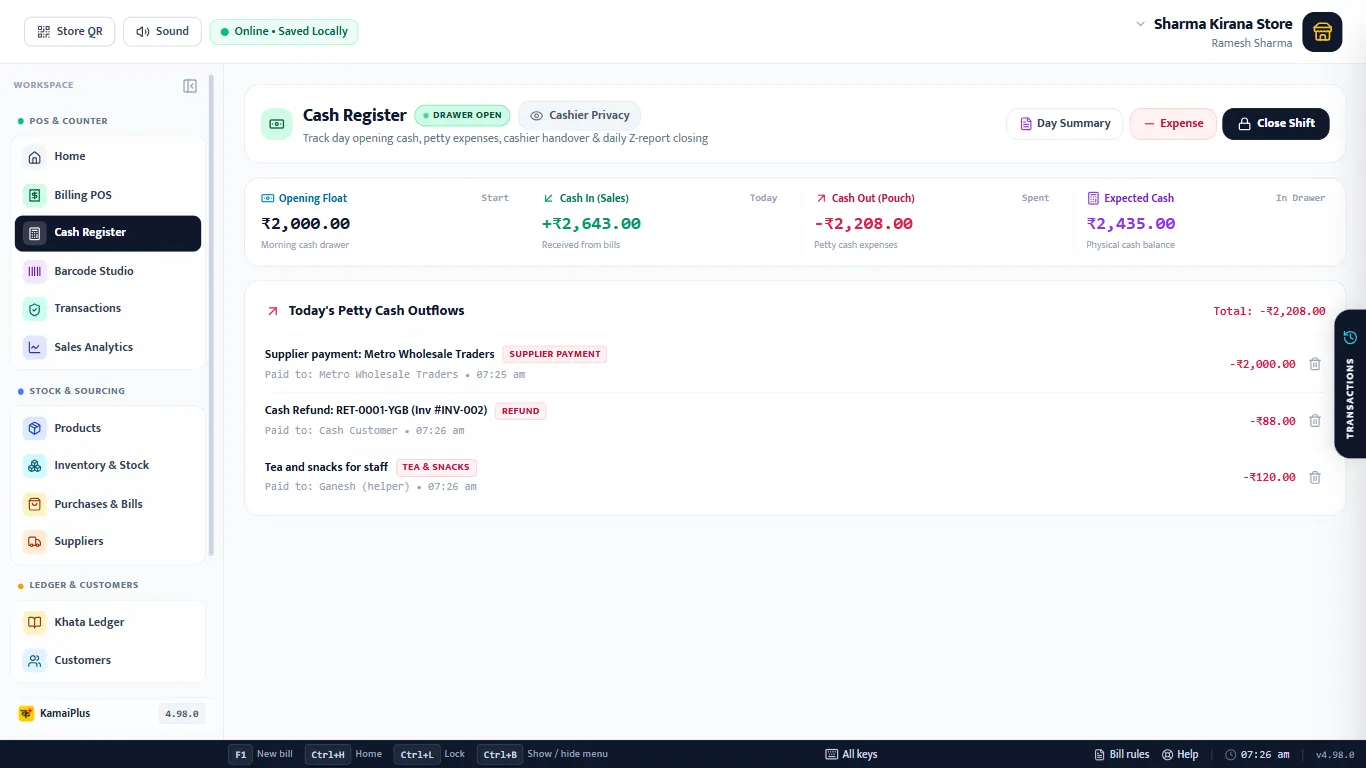This screenshot has height=768, width=1366.
Task: Click the Total: -₹2,208.00 text
Action: (x=1269, y=311)
